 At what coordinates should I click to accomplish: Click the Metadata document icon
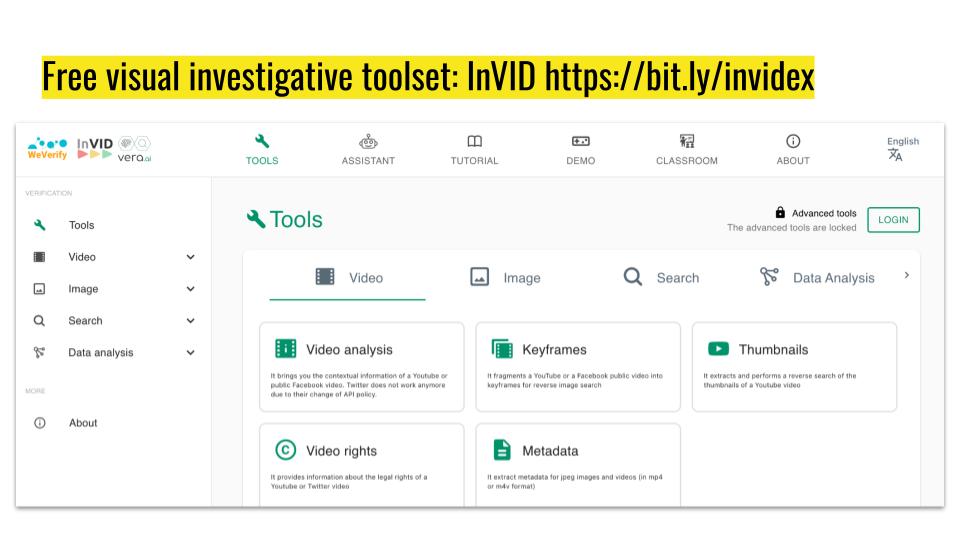[x=502, y=450]
